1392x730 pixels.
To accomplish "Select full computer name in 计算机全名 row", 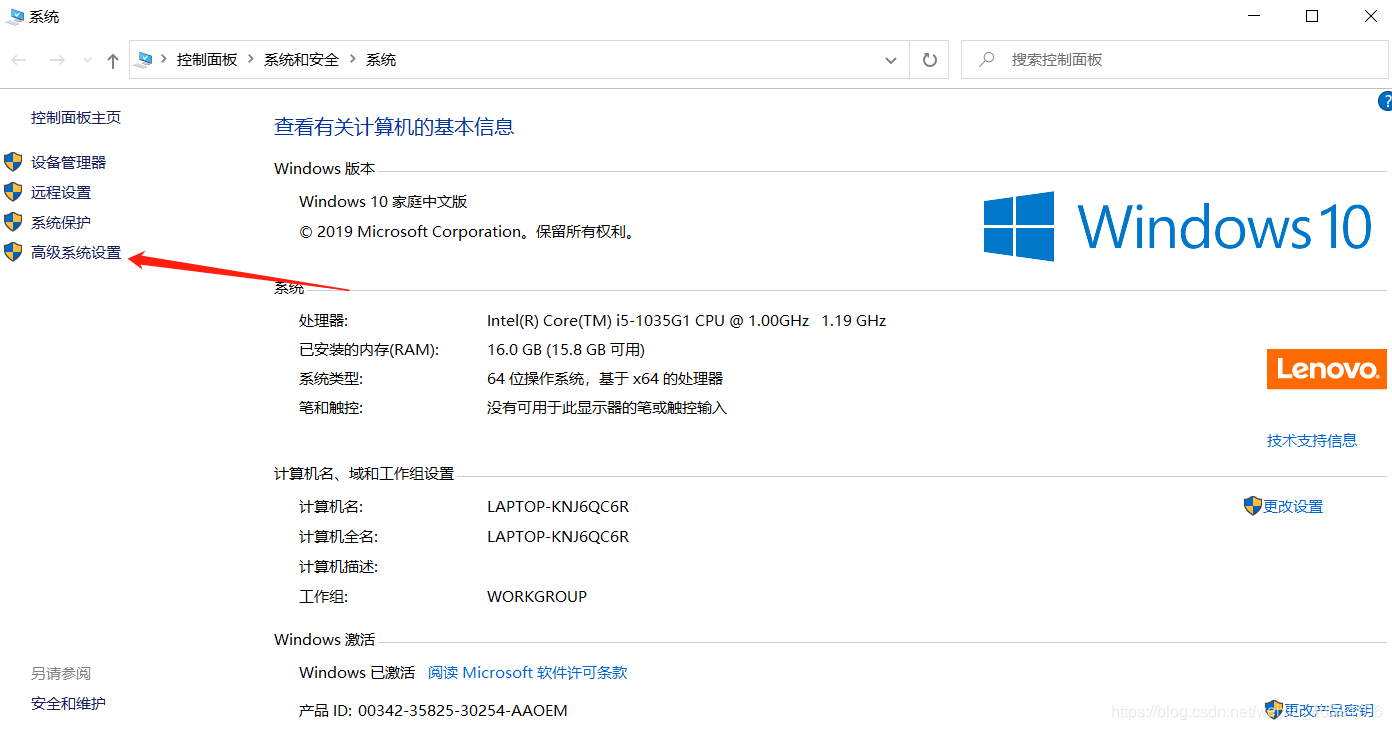I will coord(558,537).
